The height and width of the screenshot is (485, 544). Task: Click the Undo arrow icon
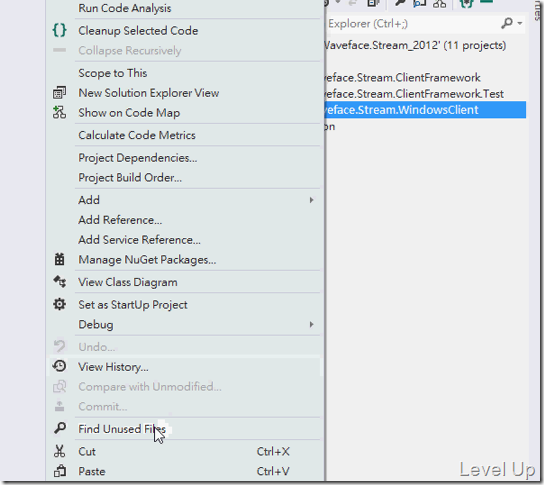coord(59,346)
